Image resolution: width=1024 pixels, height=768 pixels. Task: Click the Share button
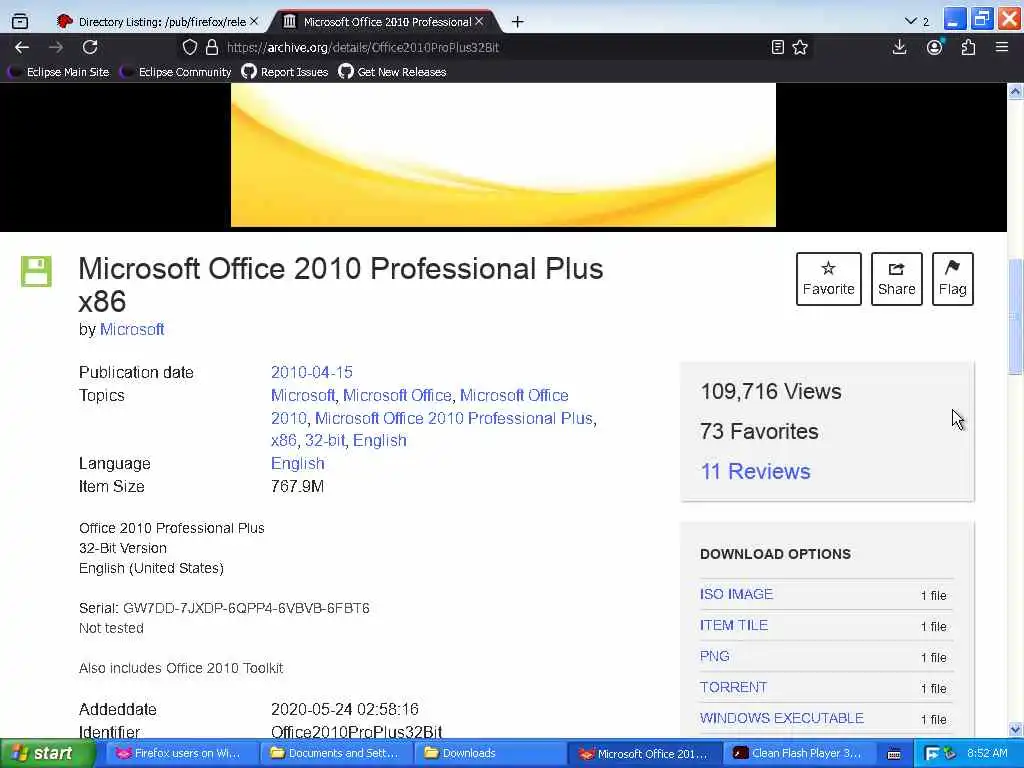click(x=897, y=279)
